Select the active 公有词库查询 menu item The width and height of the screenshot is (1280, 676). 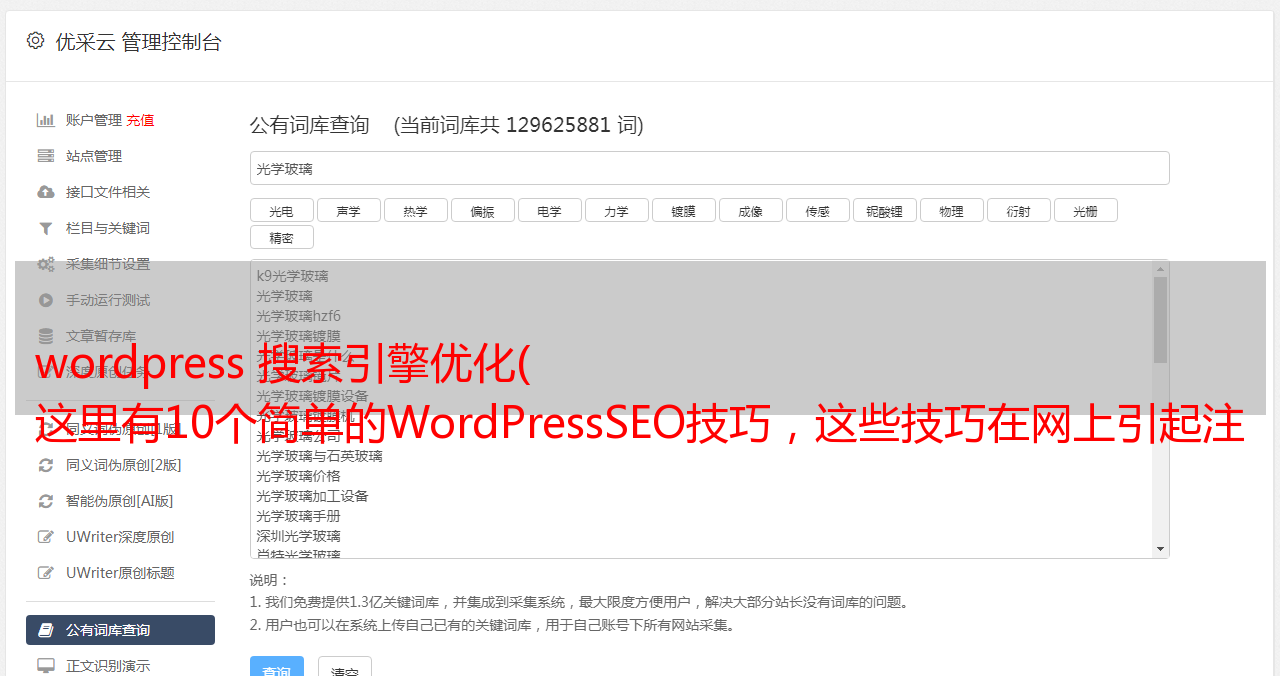tap(120, 630)
